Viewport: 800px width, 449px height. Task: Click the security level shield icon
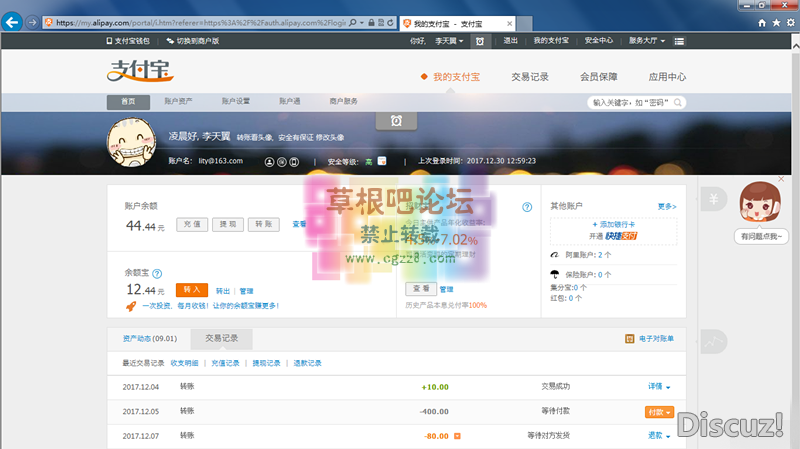click(382, 161)
